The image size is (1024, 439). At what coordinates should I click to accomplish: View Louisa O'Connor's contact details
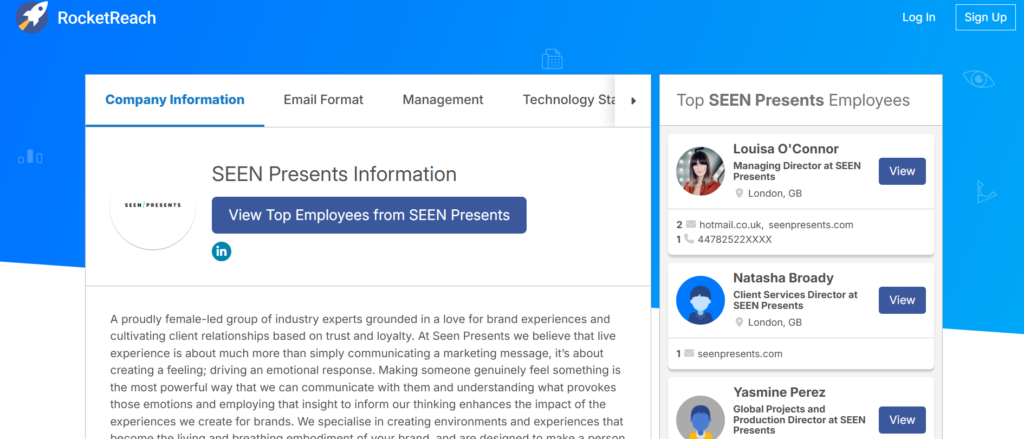[902, 171]
